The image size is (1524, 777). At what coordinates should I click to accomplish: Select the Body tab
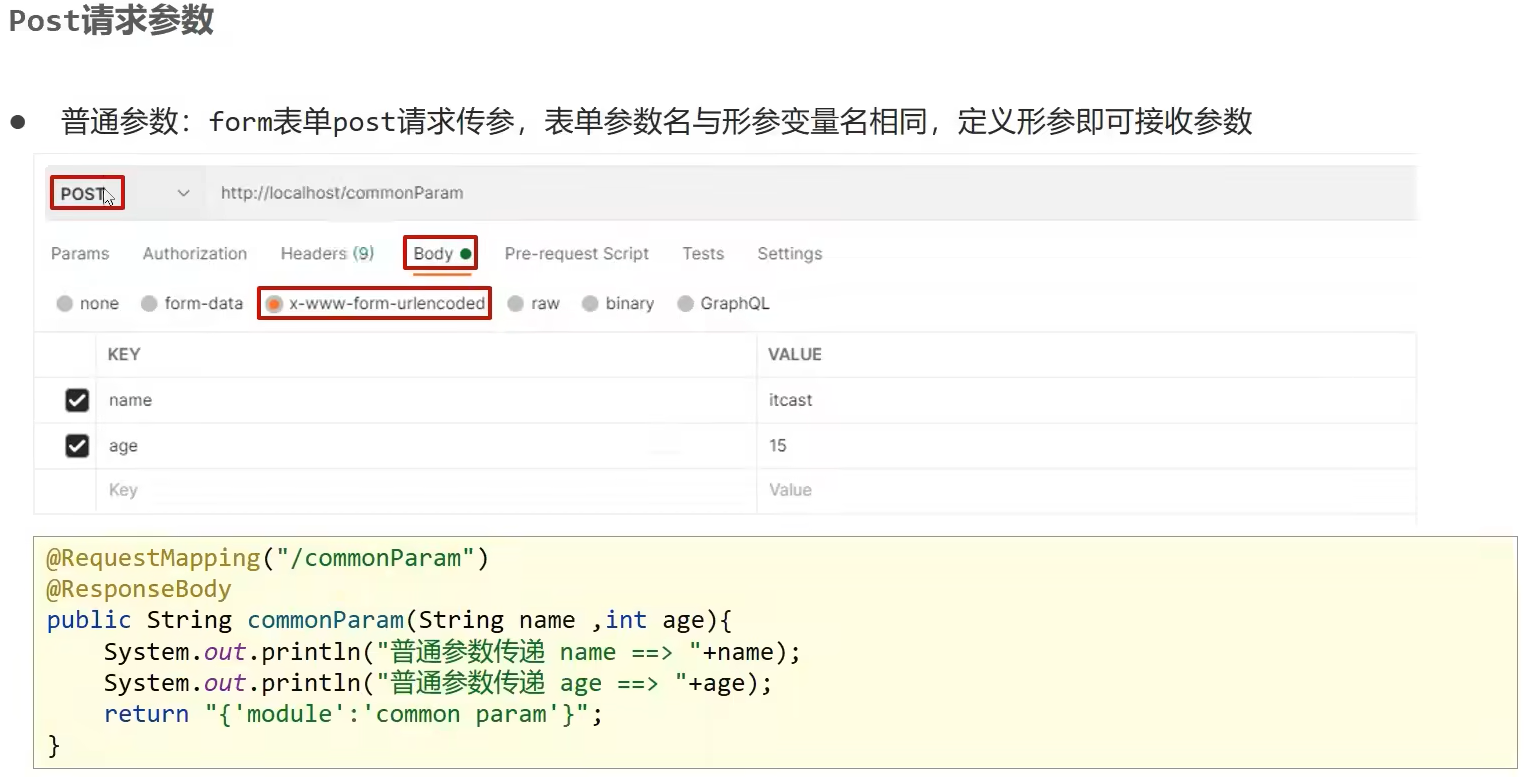[441, 254]
